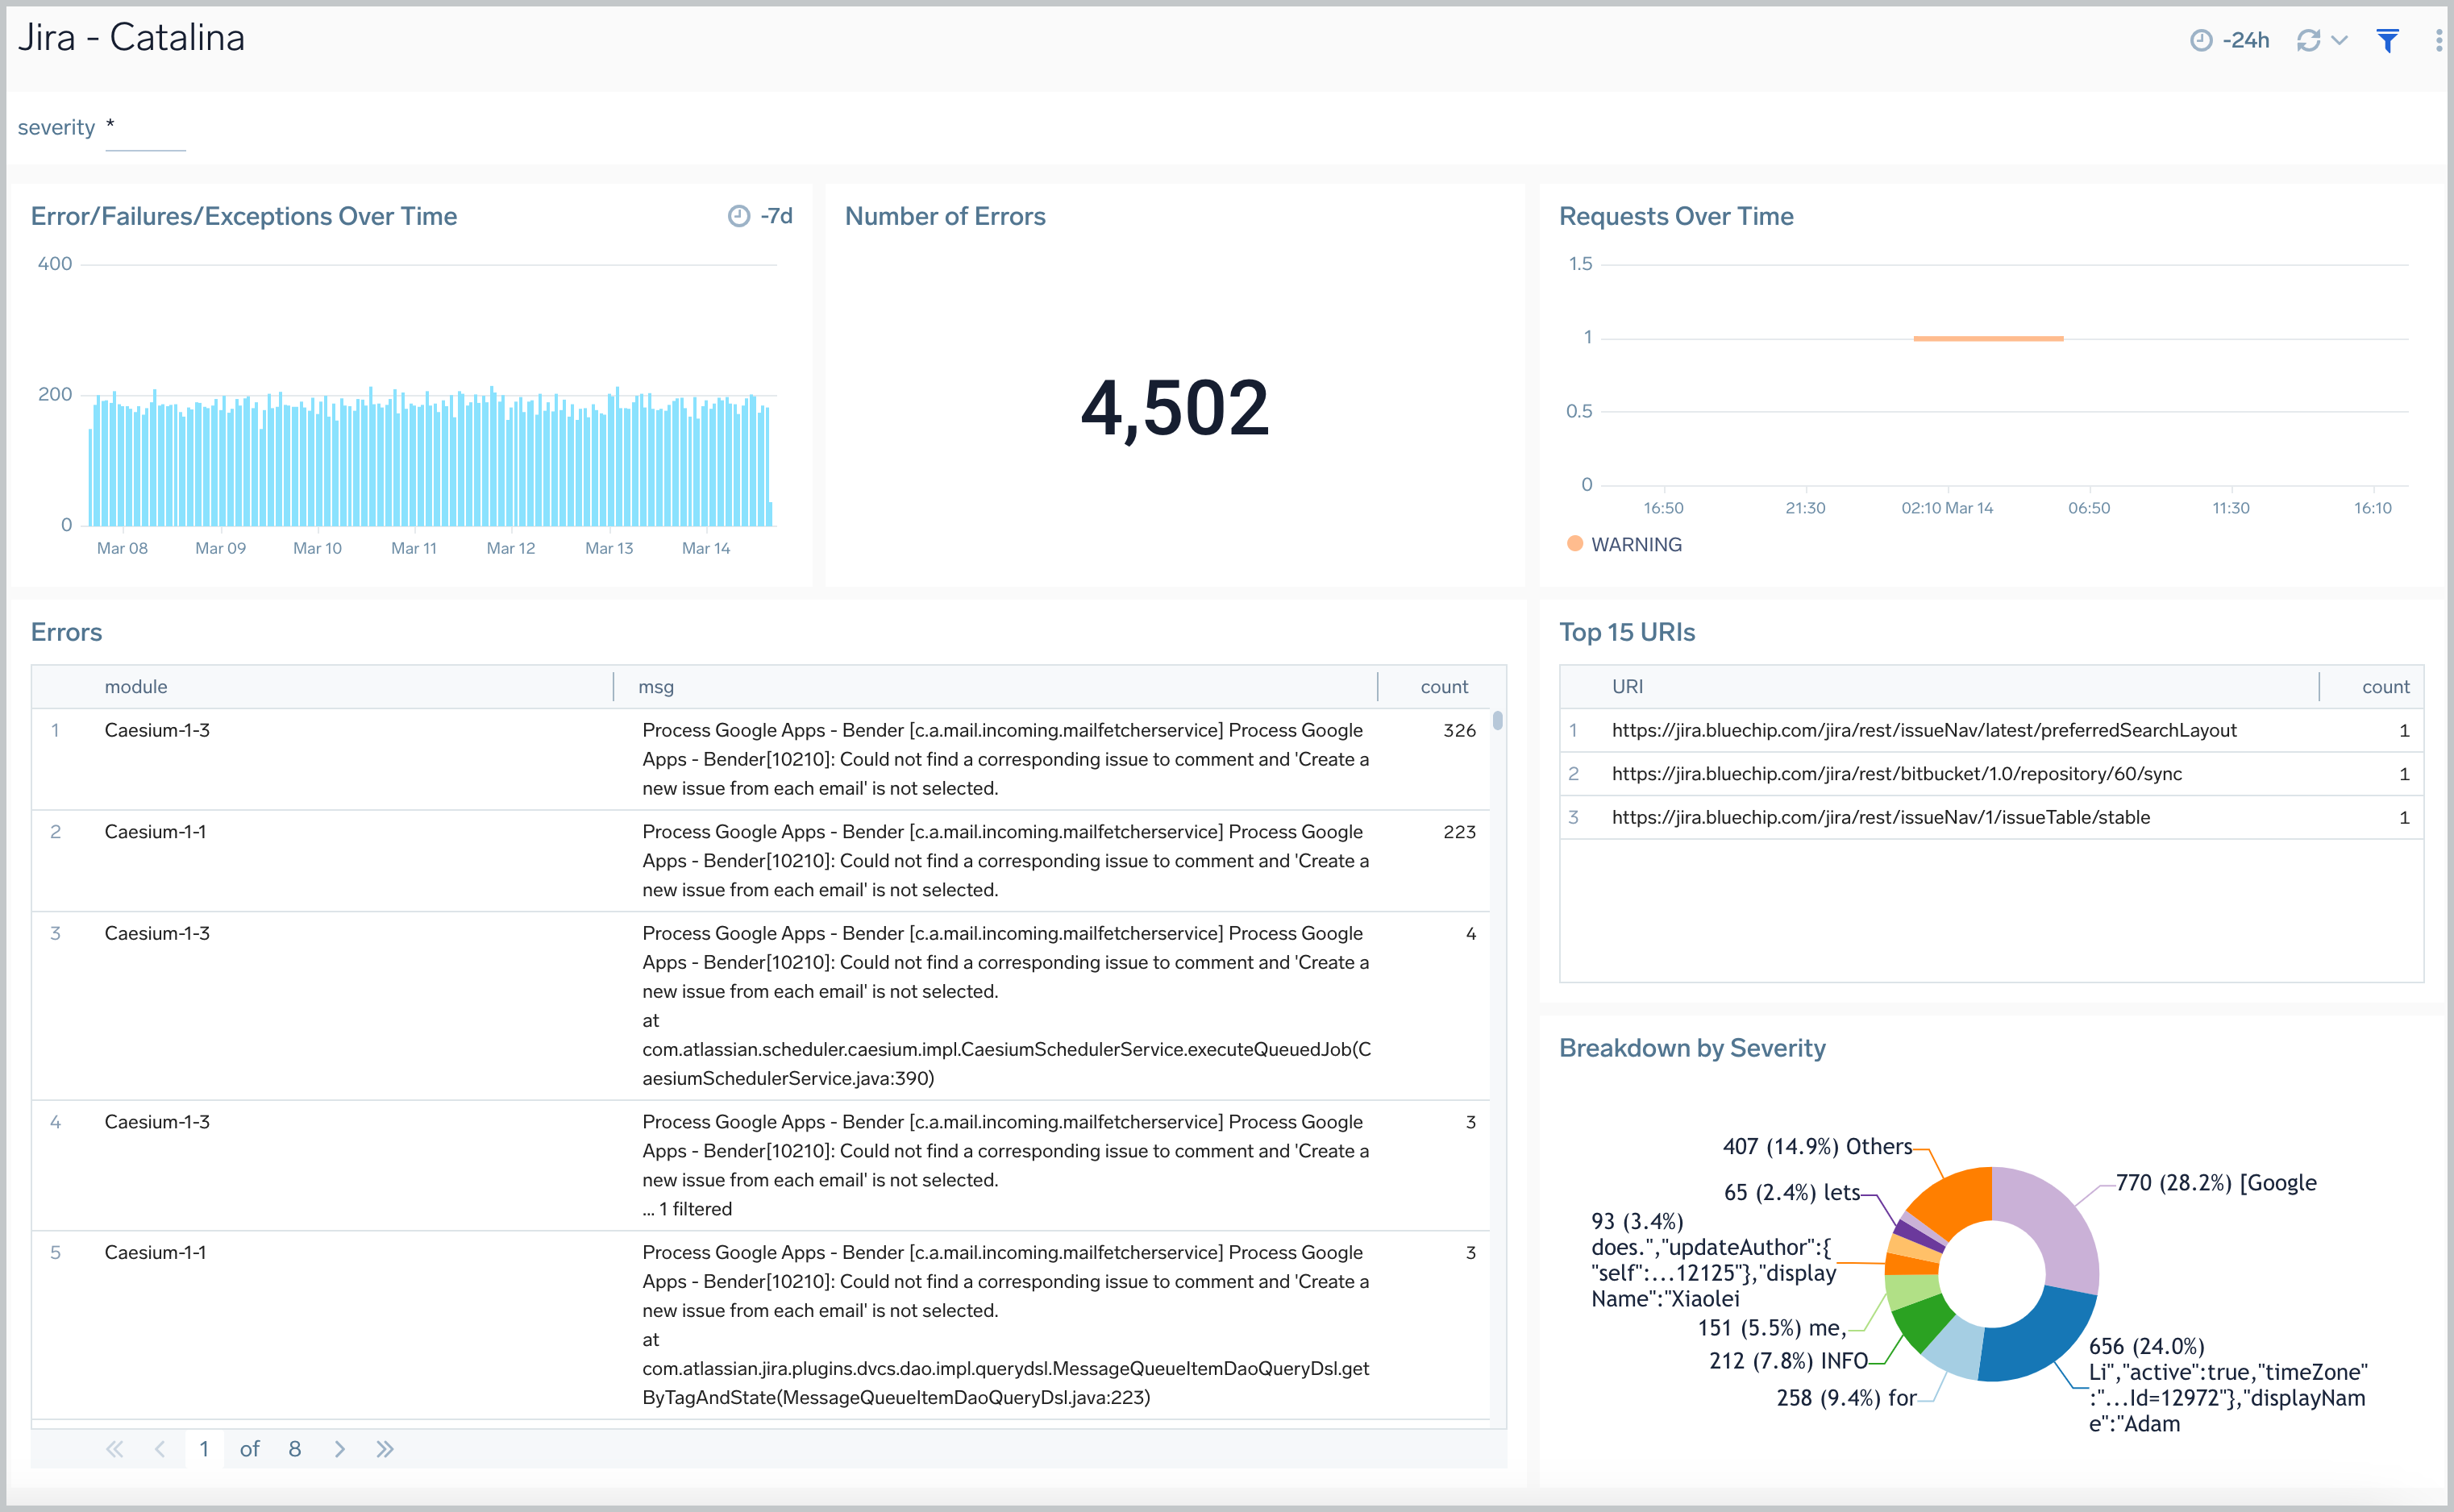Click the count 223 cell
The image size is (2454, 1512).
pos(1459,831)
